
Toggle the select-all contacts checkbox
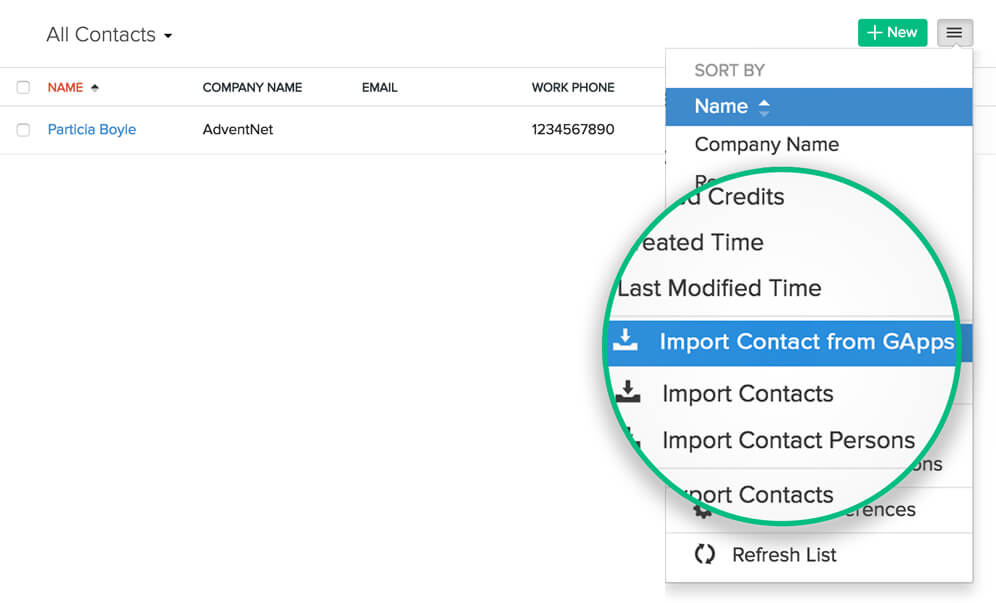pyautogui.click(x=23, y=88)
